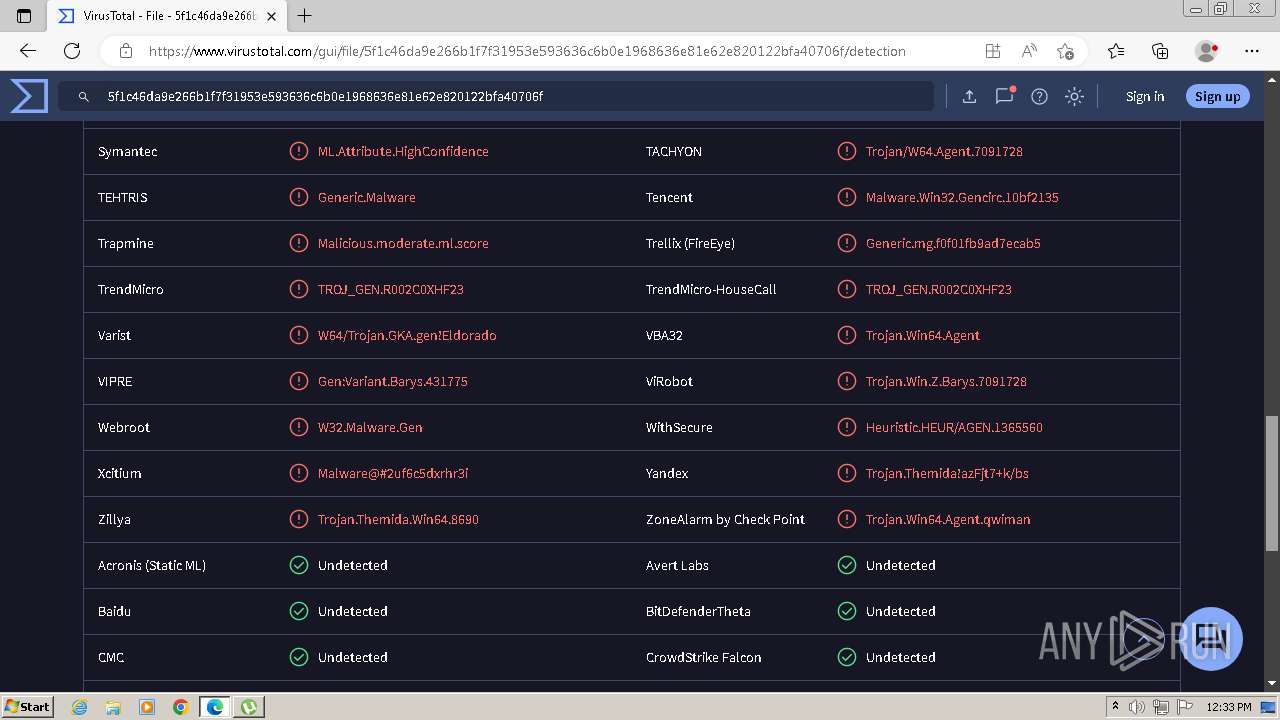Screen dimensions: 1280x720
Task: Click the Acronis undetected checkmark icon
Action: (298, 565)
